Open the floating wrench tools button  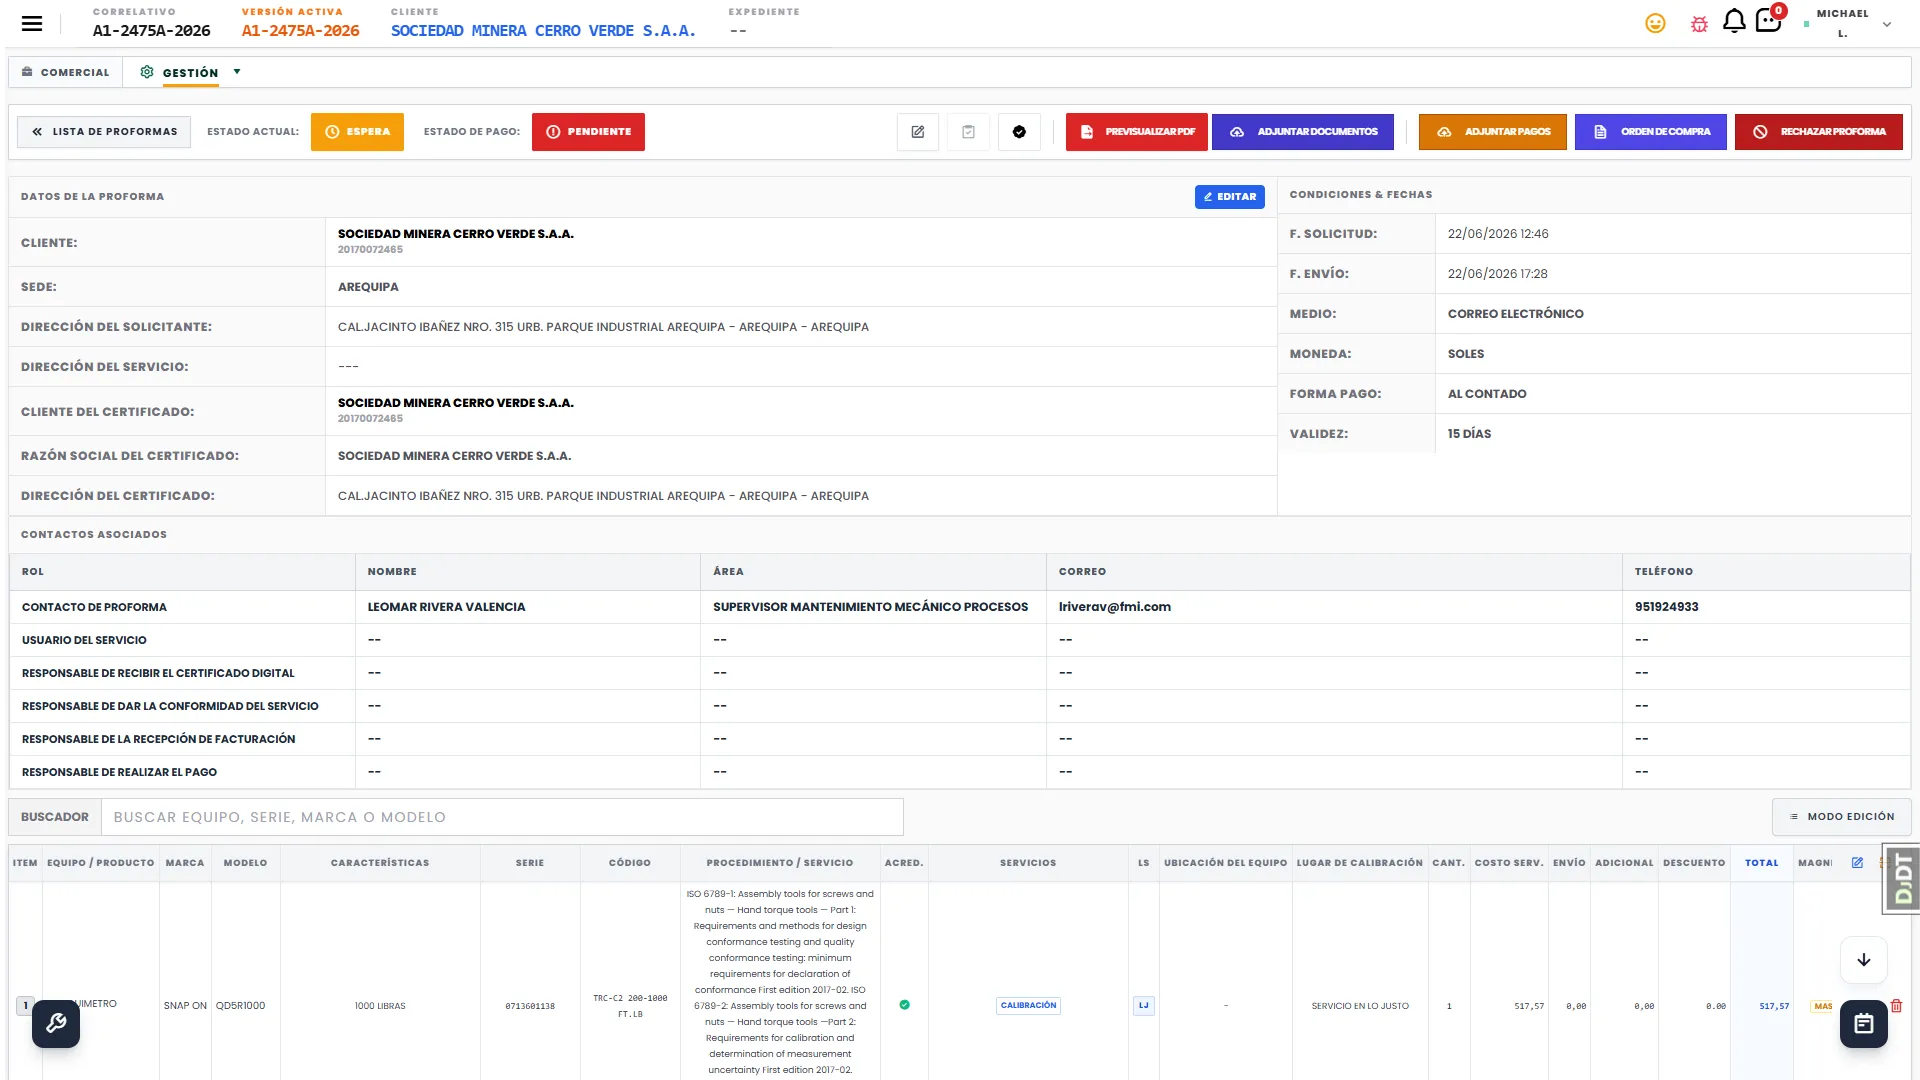pos(56,1024)
